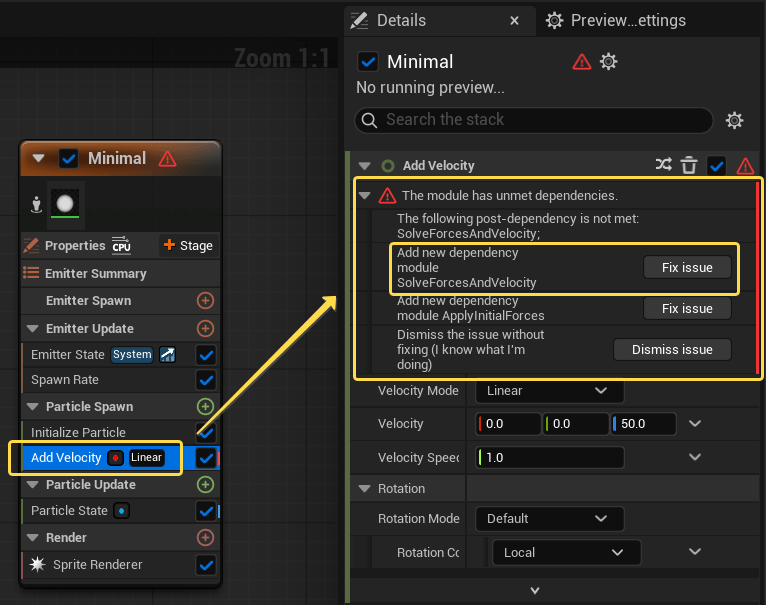
Task: Click Emitter Summary list icon
Action: 31,273
